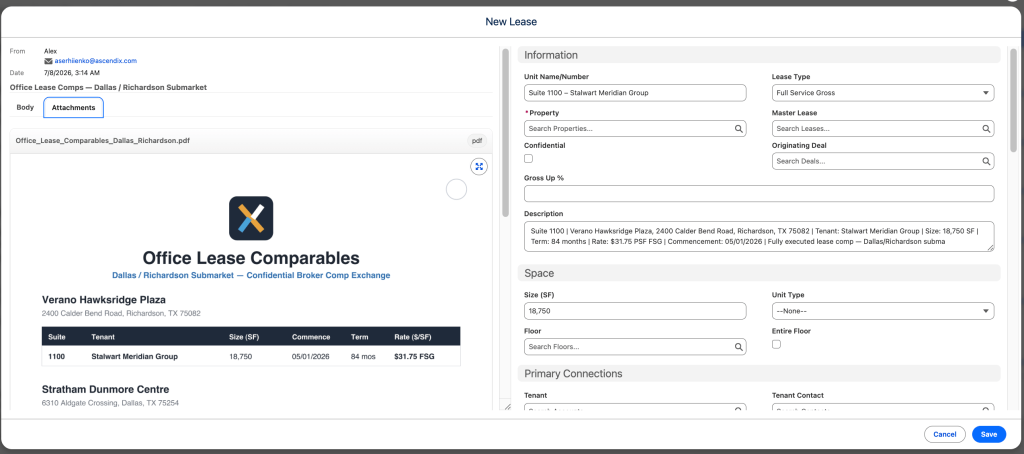The width and height of the screenshot is (1024, 454).
Task: Click the form's vertical scrollbar
Action: [x=1014, y=100]
